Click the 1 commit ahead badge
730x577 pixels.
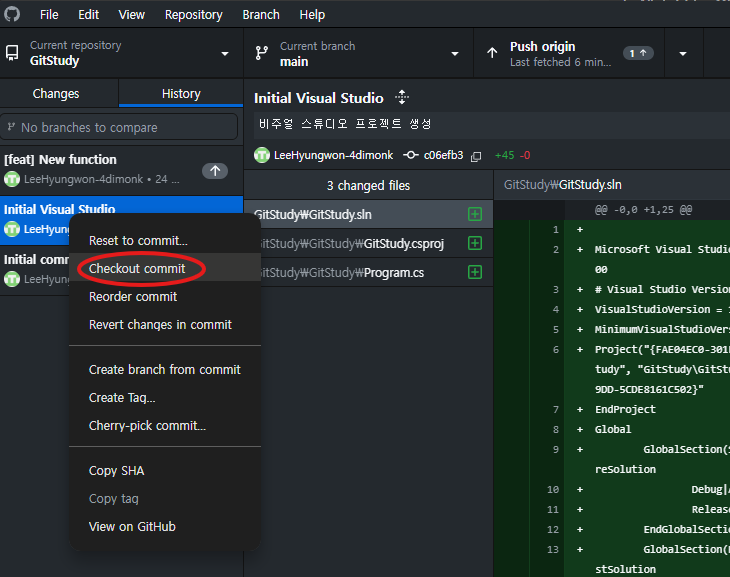pyautogui.click(x=638, y=53)
